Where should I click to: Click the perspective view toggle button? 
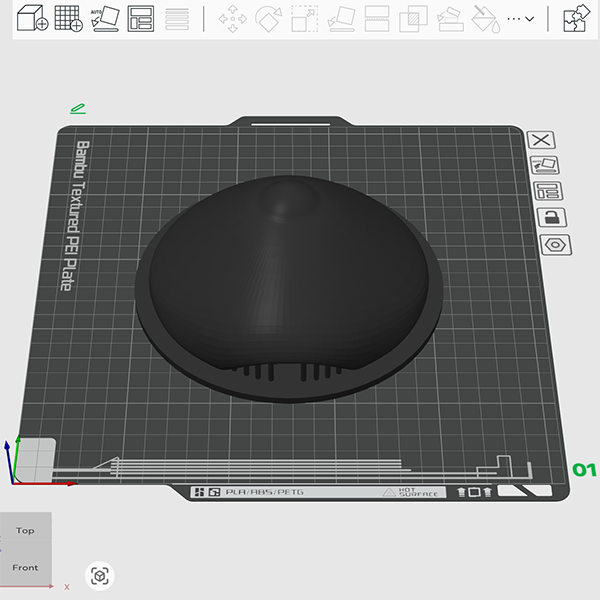[x=99, y=576]
